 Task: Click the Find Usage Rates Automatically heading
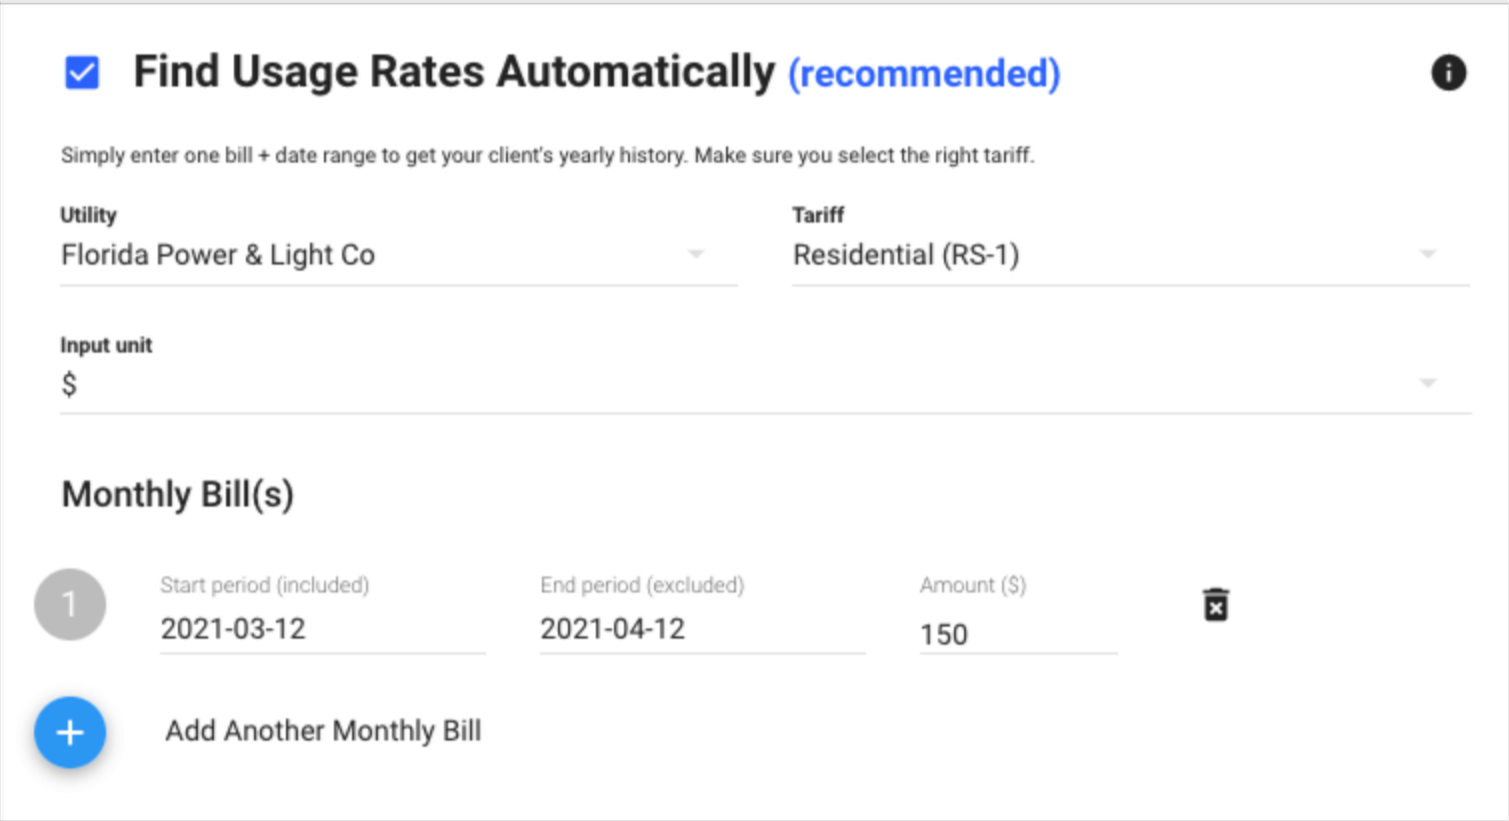pos(454,73)
